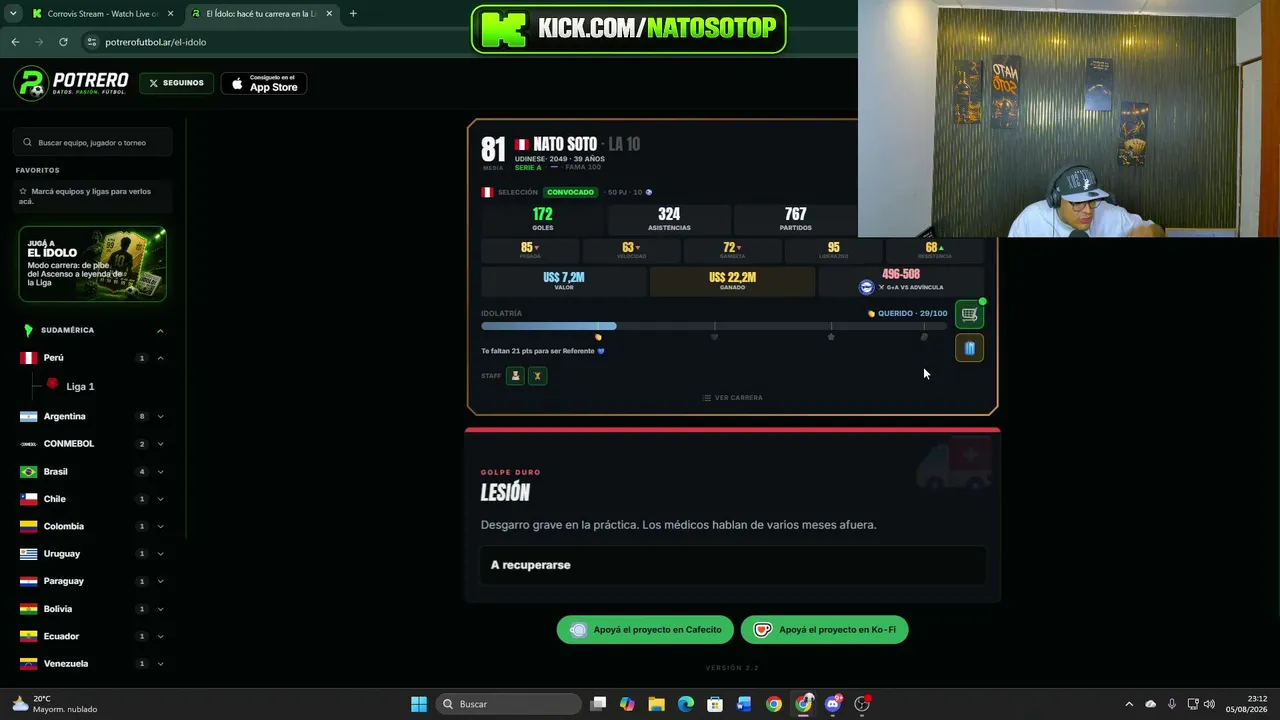Expand the Brasil leagues
The image size is (1280, 720).
coord(160,472)
